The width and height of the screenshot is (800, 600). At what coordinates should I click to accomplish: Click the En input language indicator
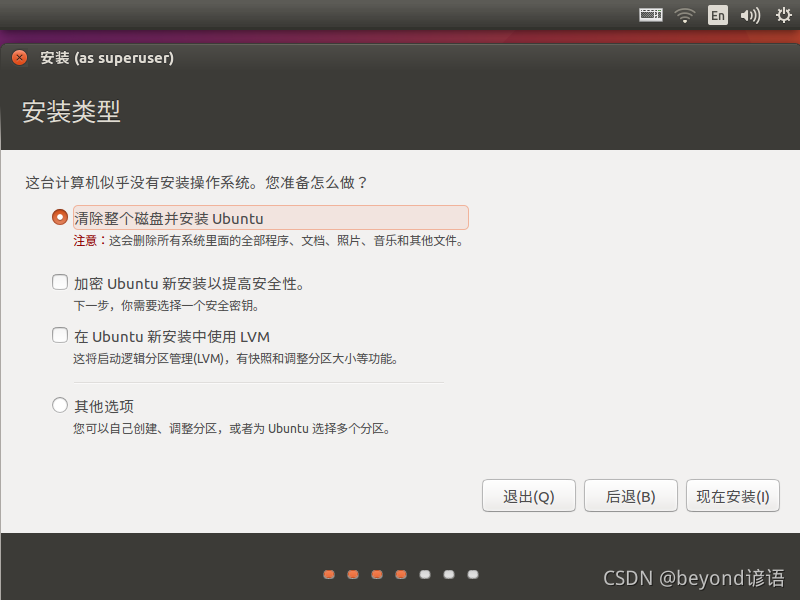718,15
